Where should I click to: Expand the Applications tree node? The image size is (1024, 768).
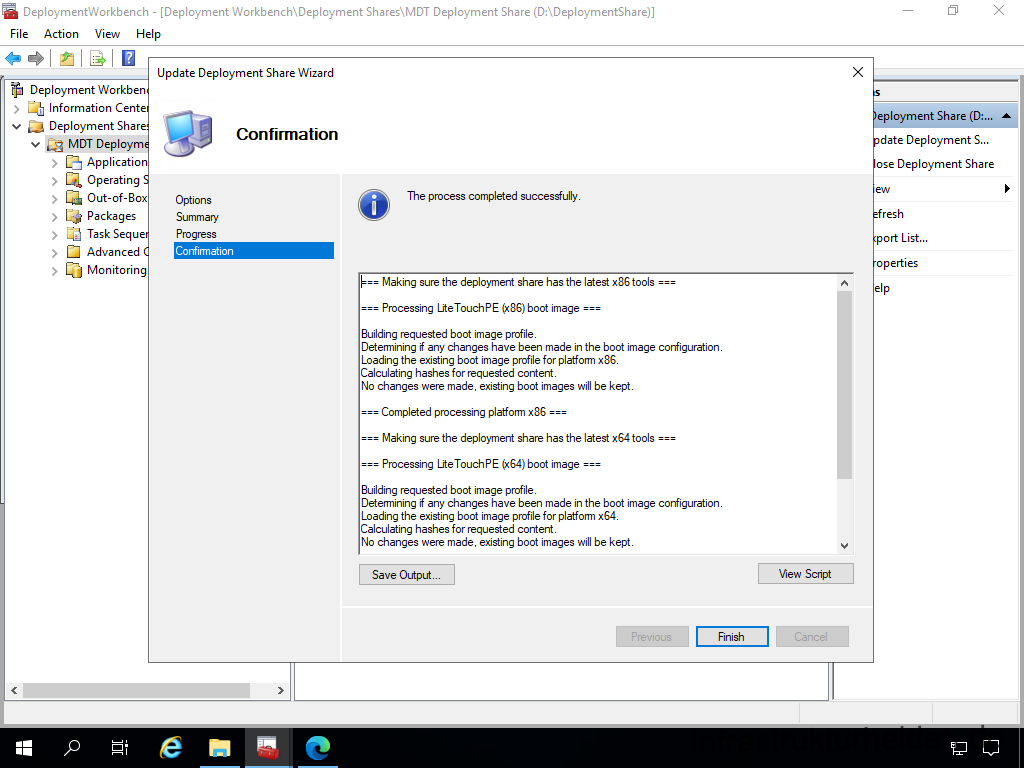tap(55, 163)
